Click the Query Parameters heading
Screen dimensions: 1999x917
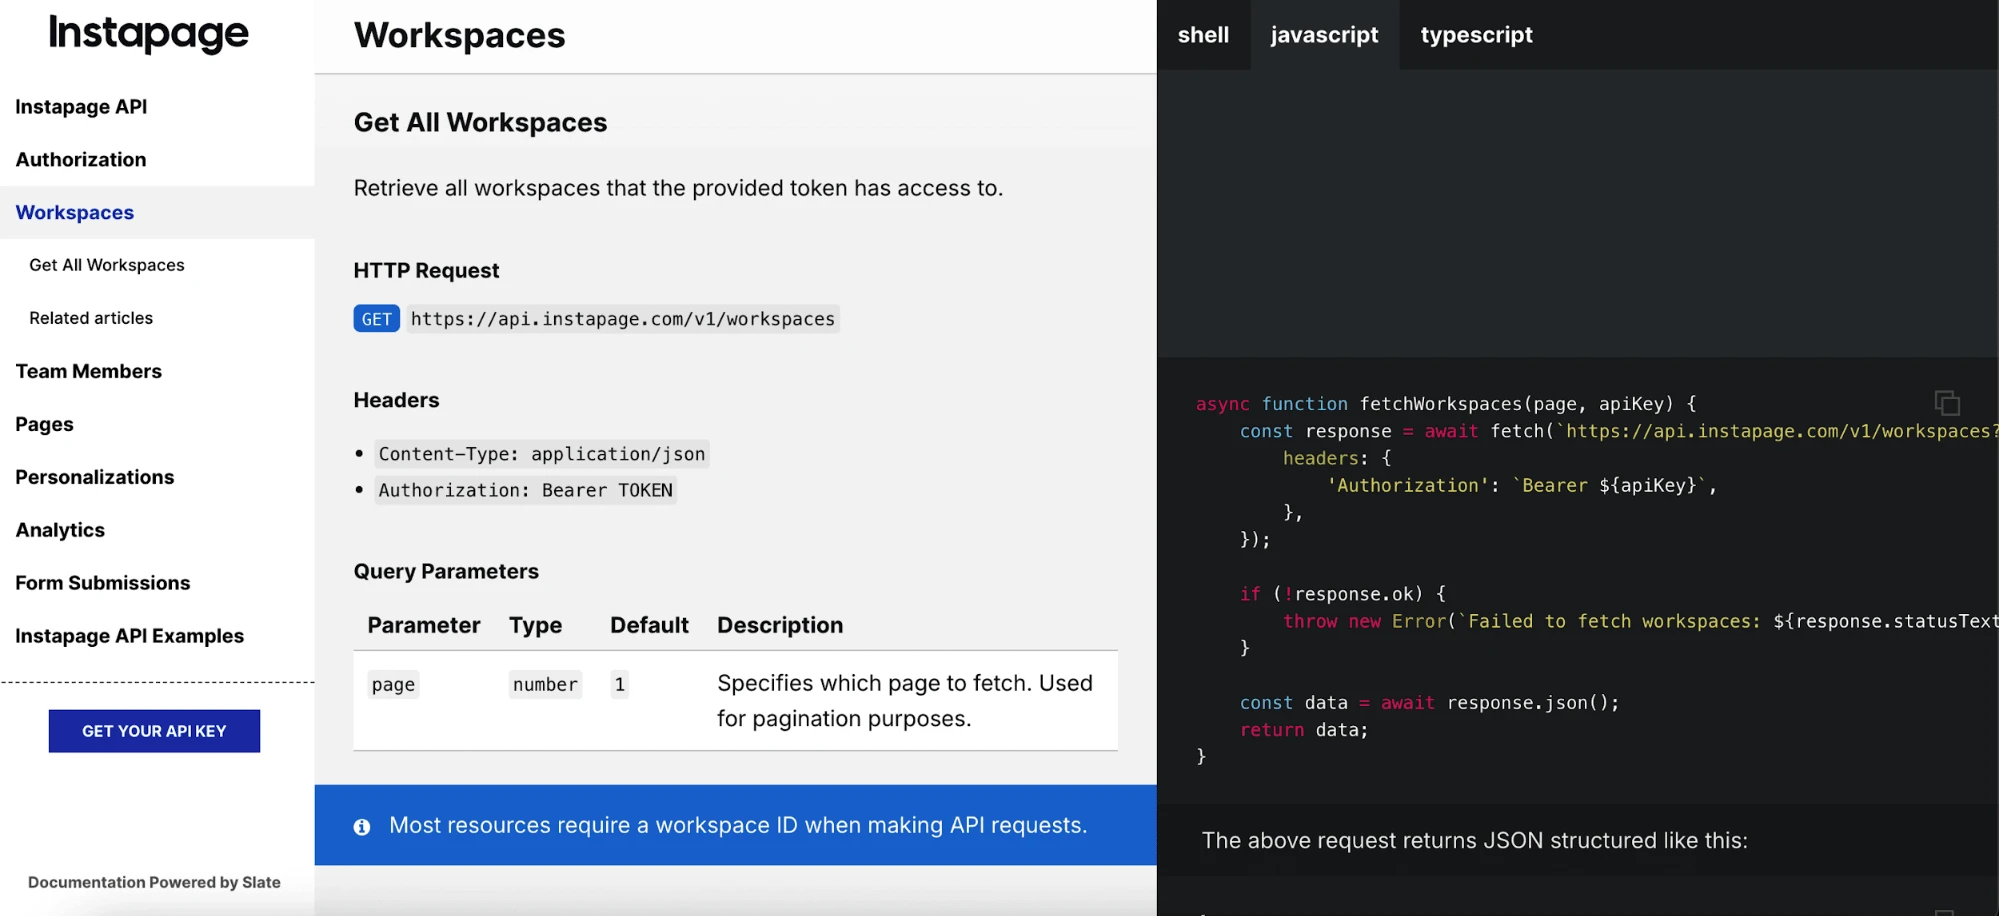446,572
